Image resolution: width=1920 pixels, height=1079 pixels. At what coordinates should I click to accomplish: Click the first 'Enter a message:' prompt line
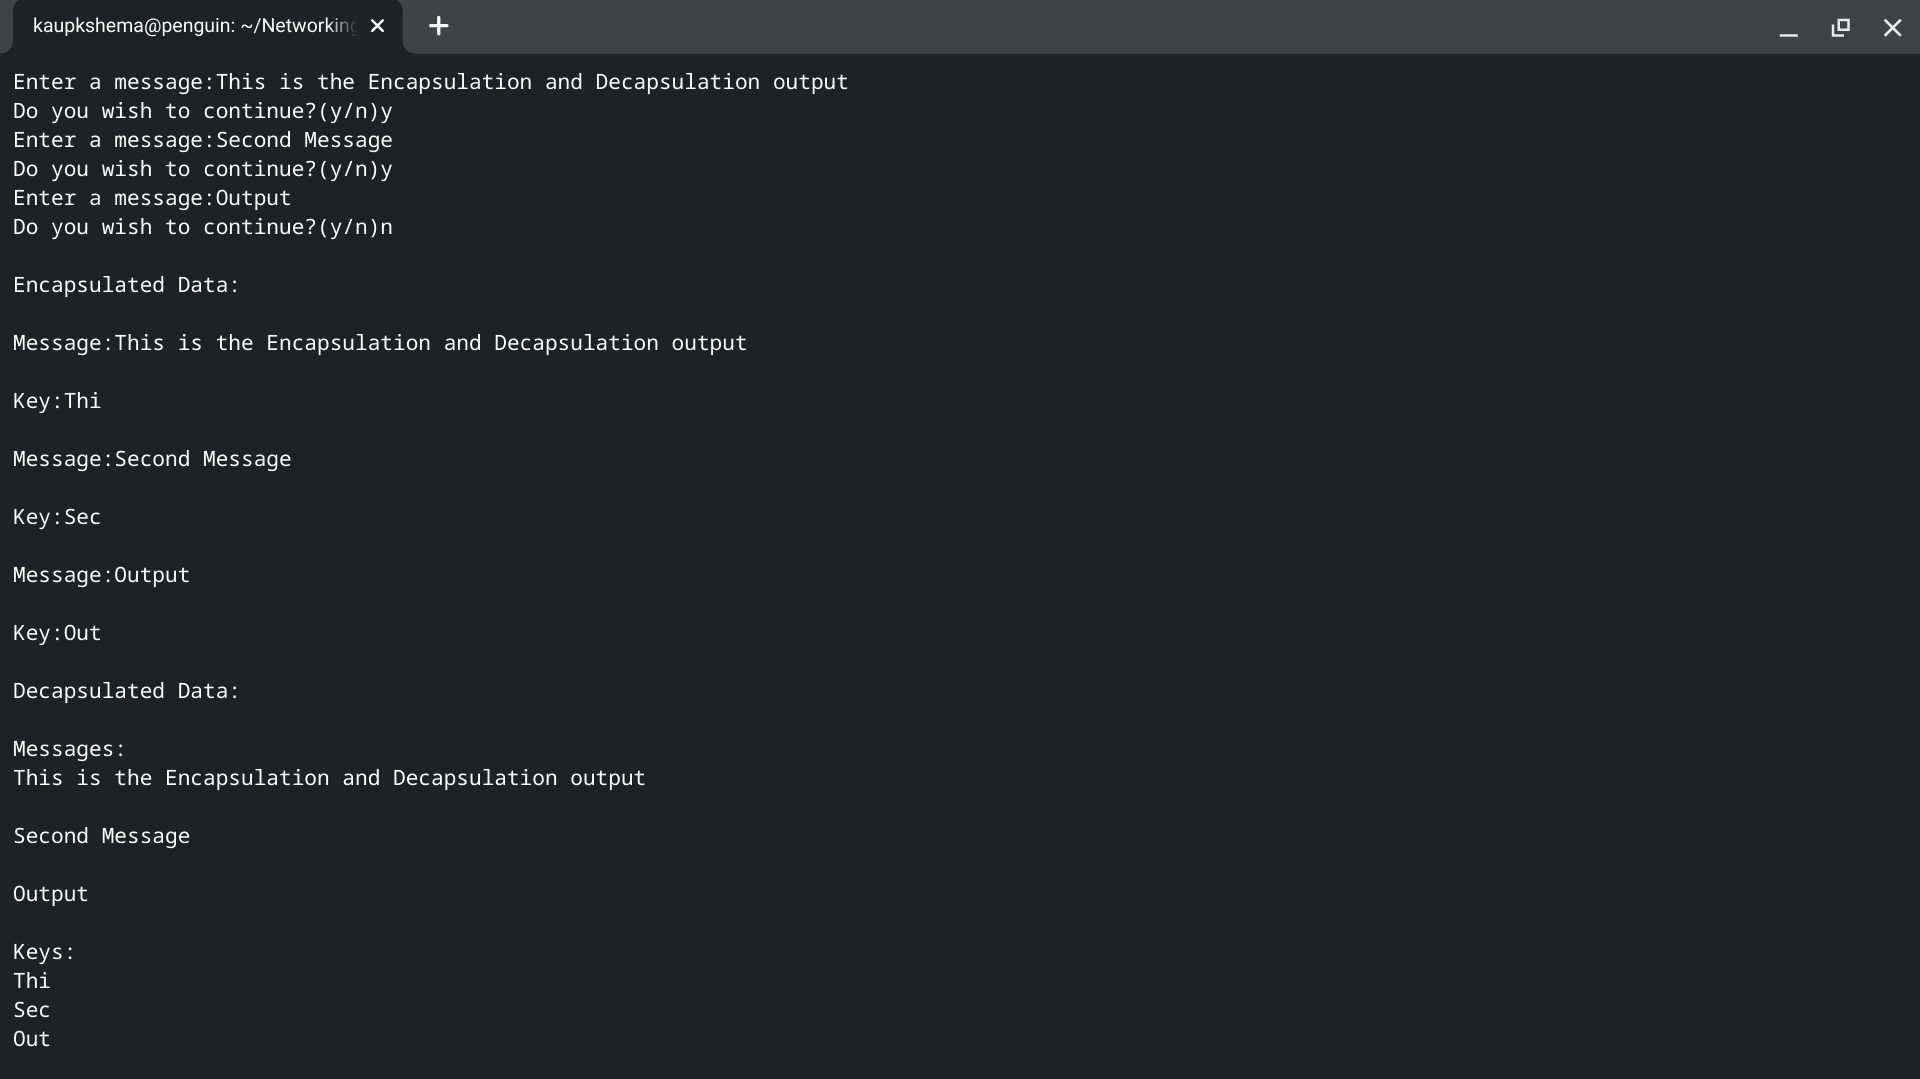pyautogui.click(x=430, y=82)
